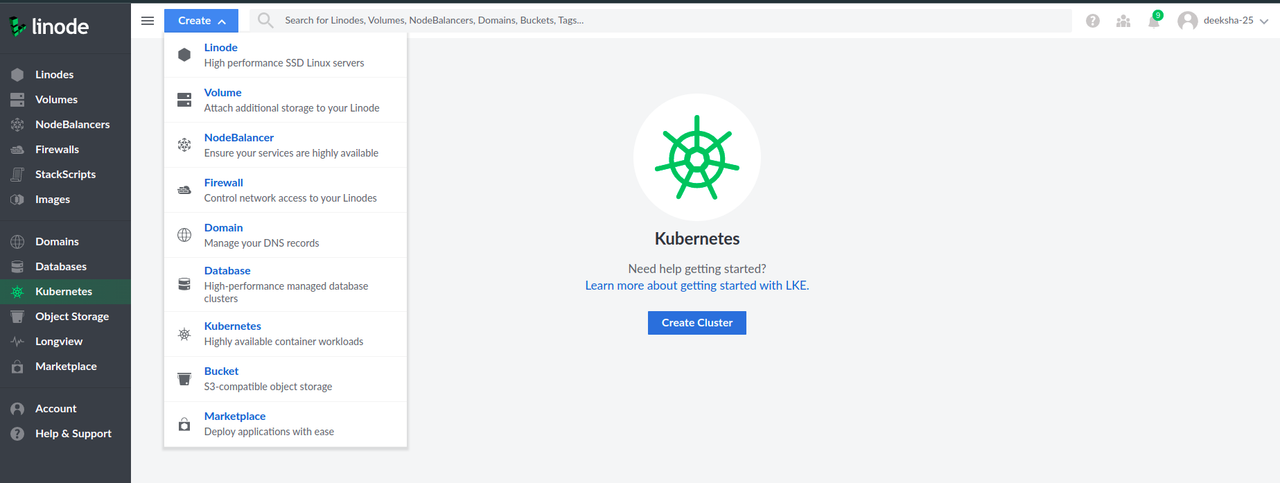
Task: Choose Firewall in the Create menu
Action: point(285,190)
